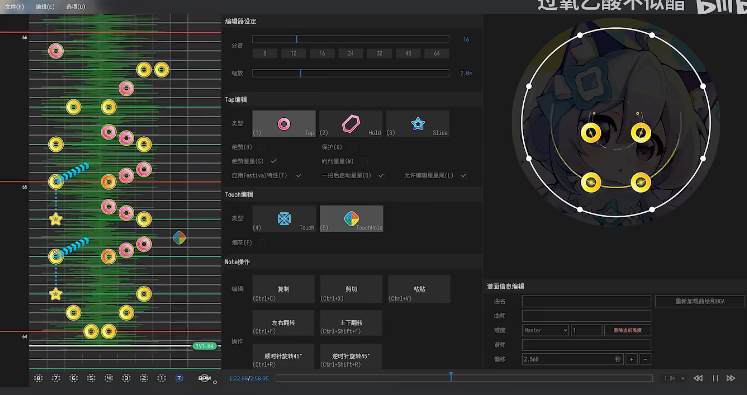
Task: Open the playback speed dropdown
Action: coord(675,378)
